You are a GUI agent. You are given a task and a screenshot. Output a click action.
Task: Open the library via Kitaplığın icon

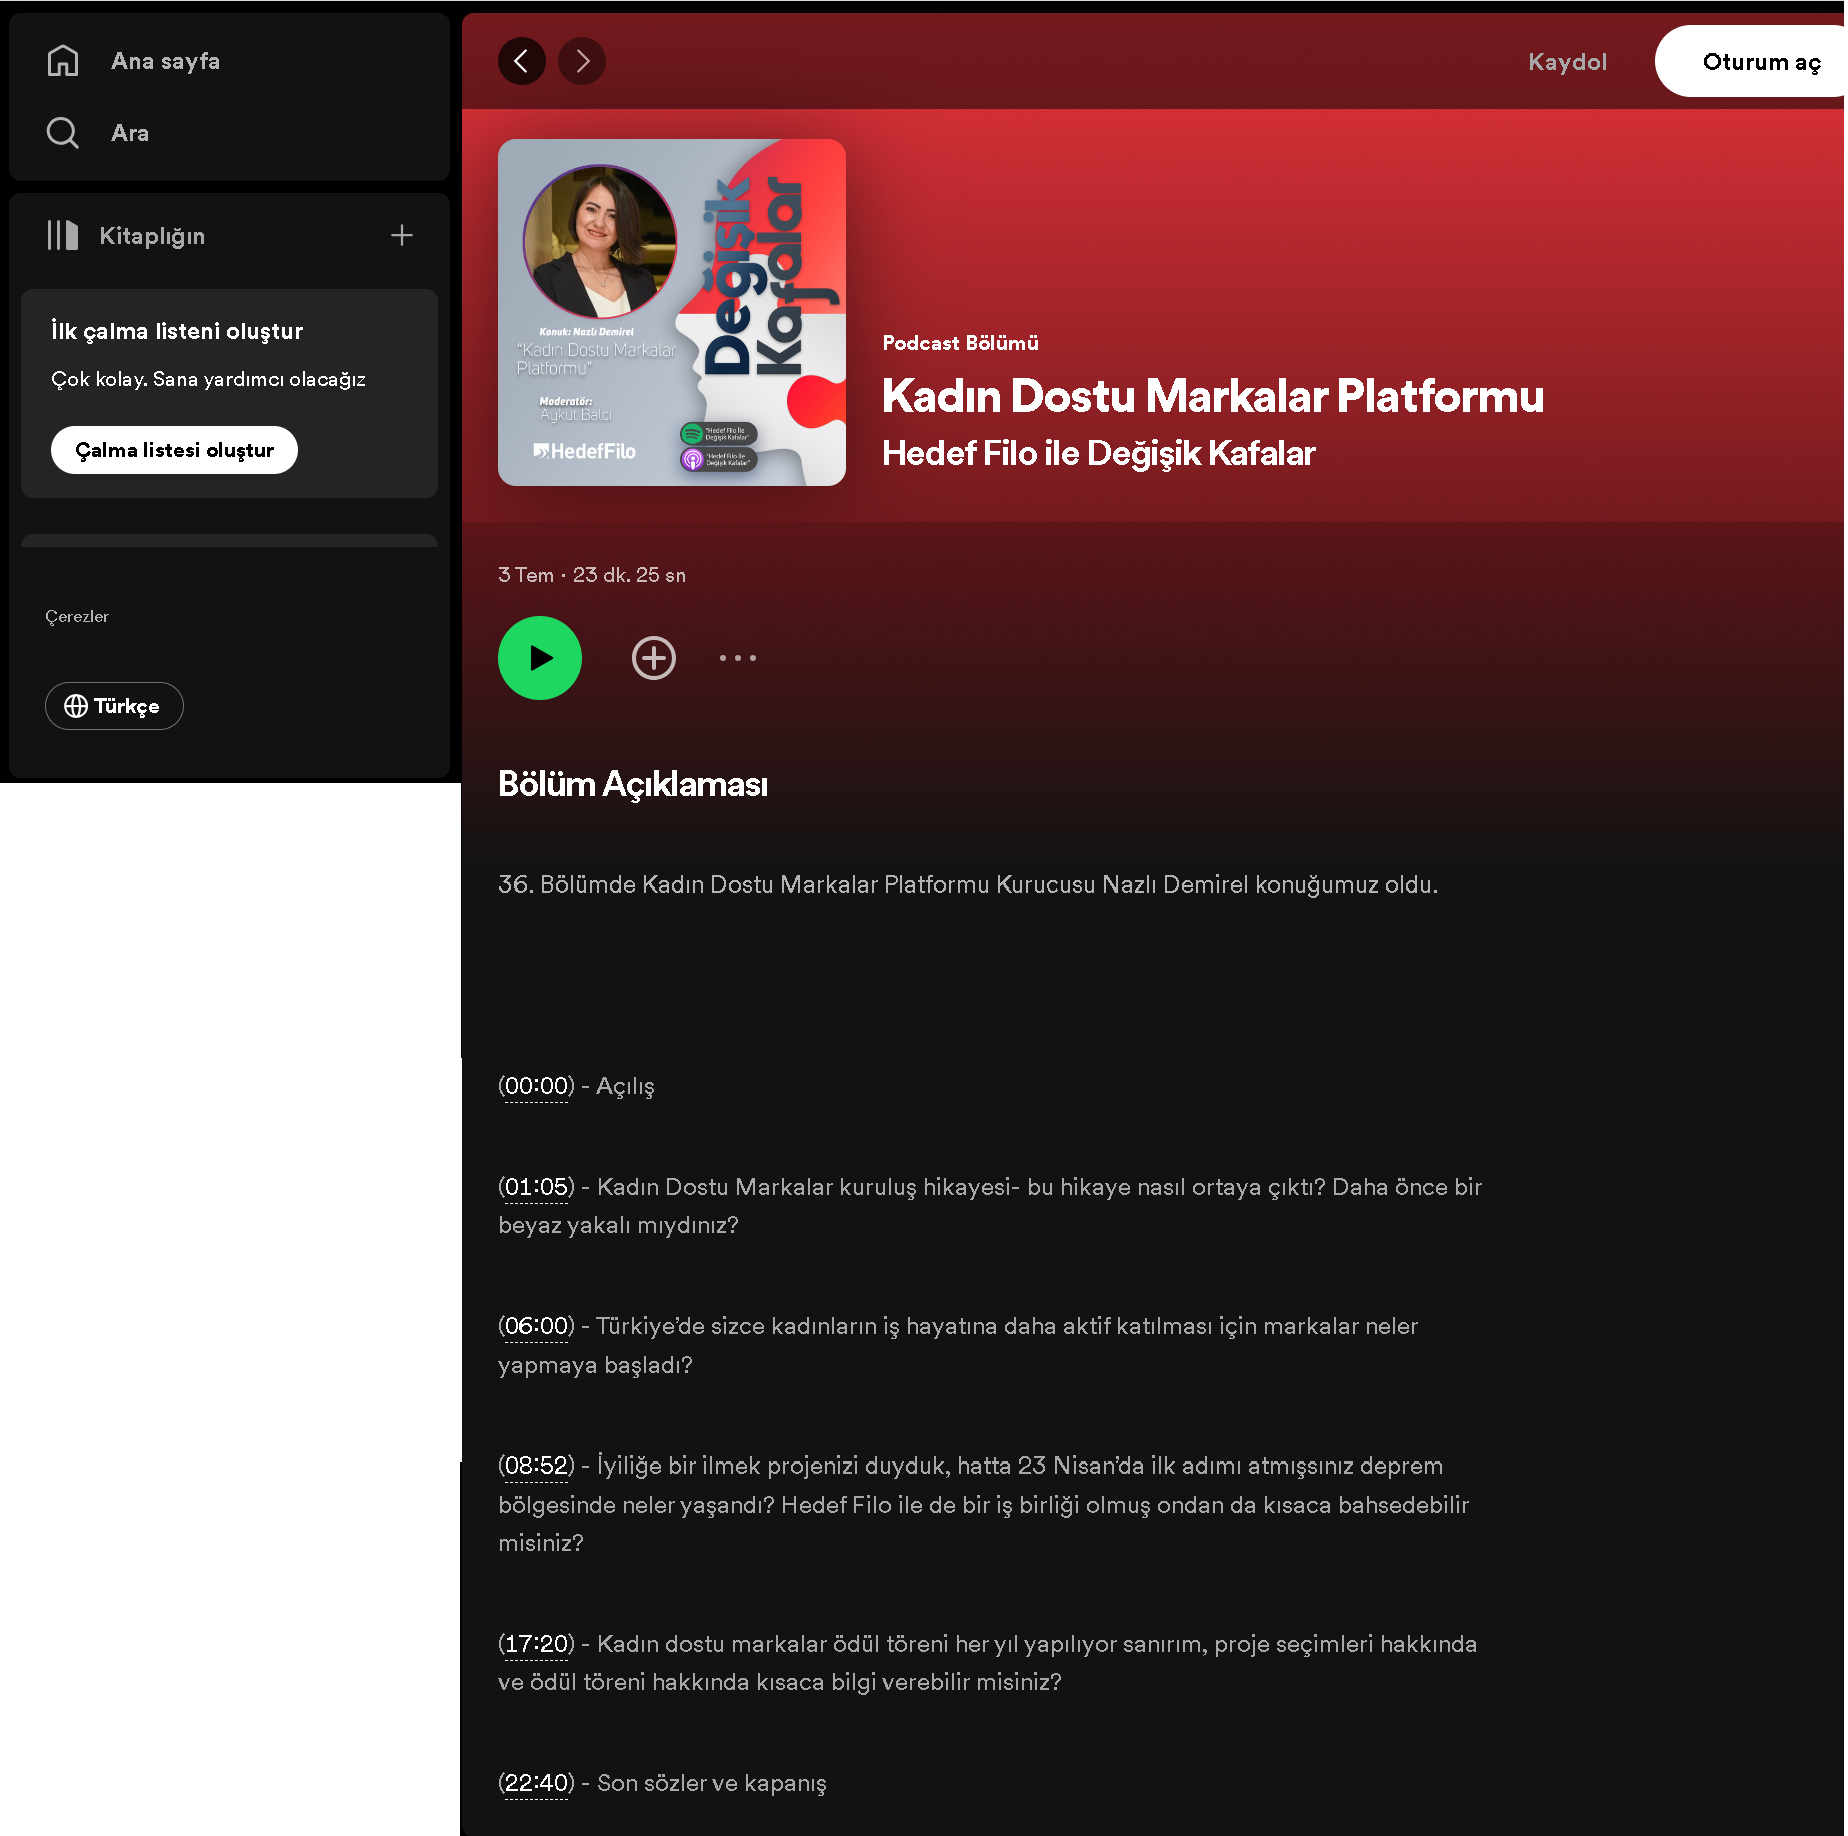[63, 236]
